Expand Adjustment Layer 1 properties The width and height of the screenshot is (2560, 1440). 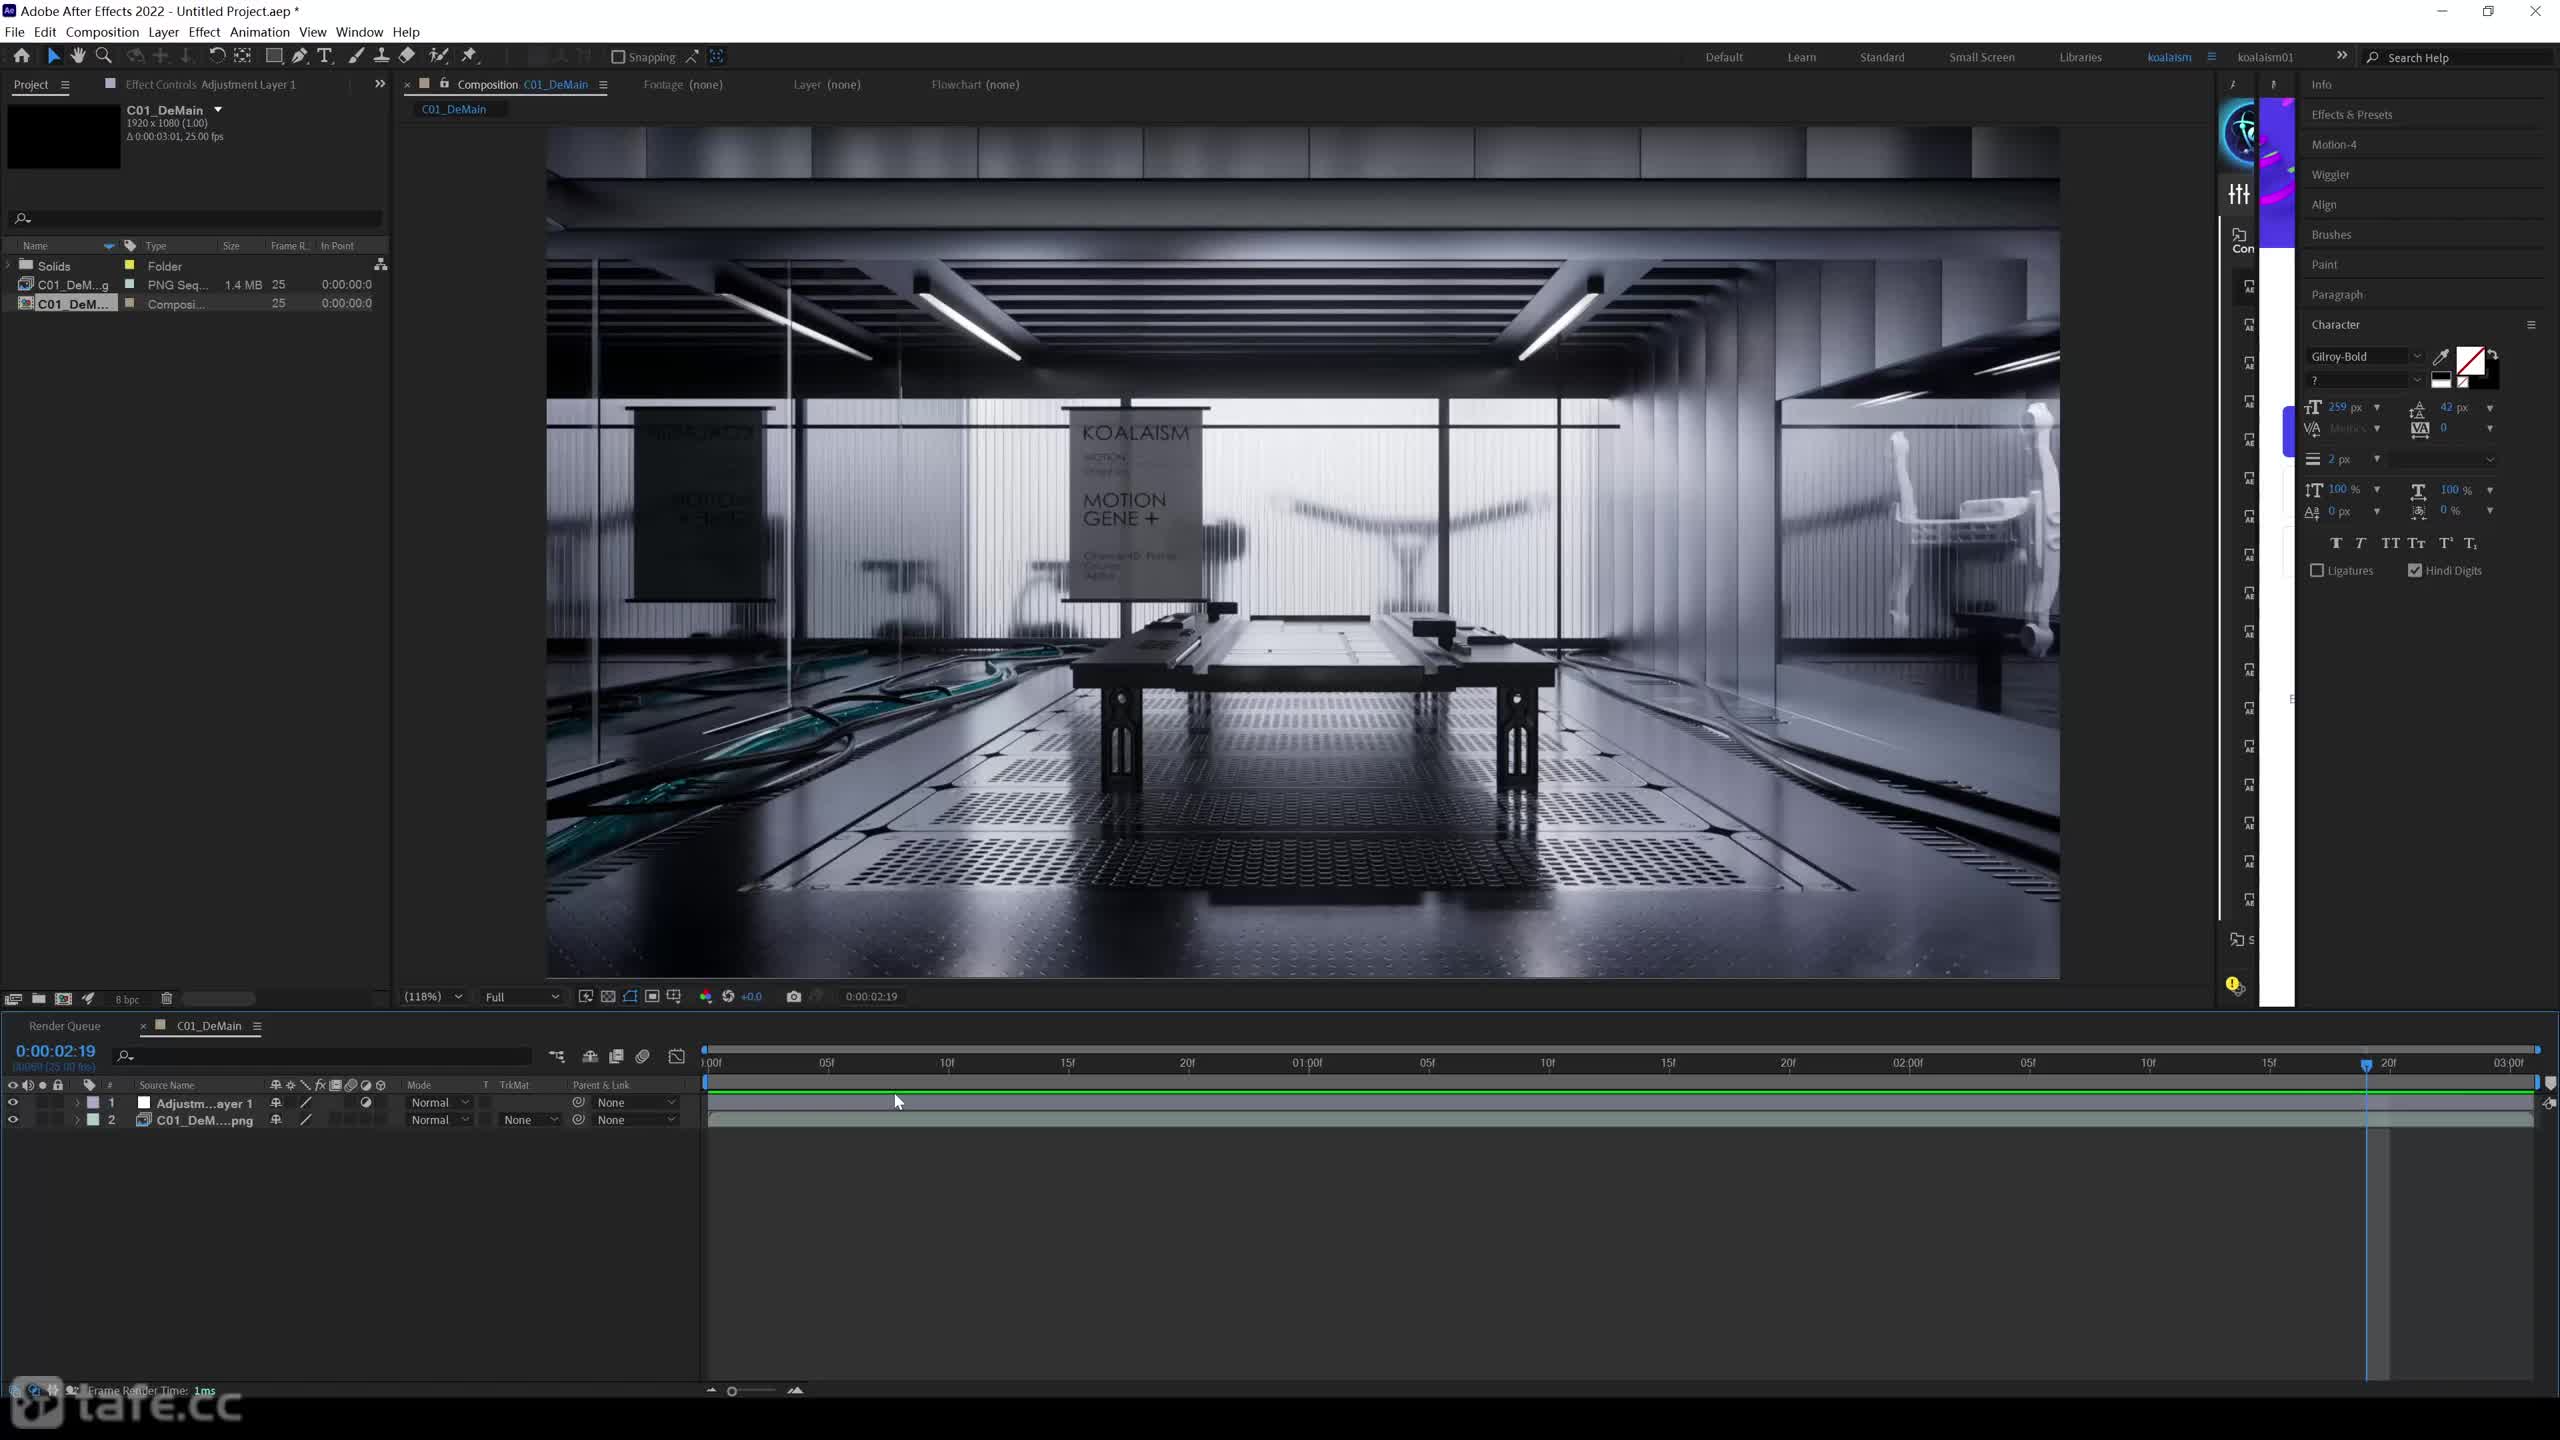tap(77, 1103)
